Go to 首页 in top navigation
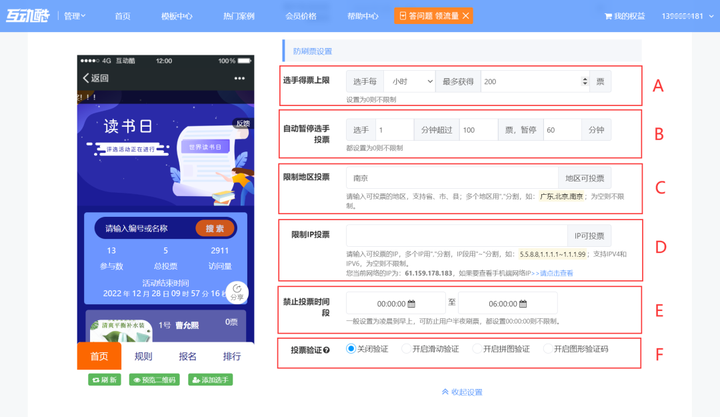The height and width of the screenshot is (417, 720). [123, 16]
